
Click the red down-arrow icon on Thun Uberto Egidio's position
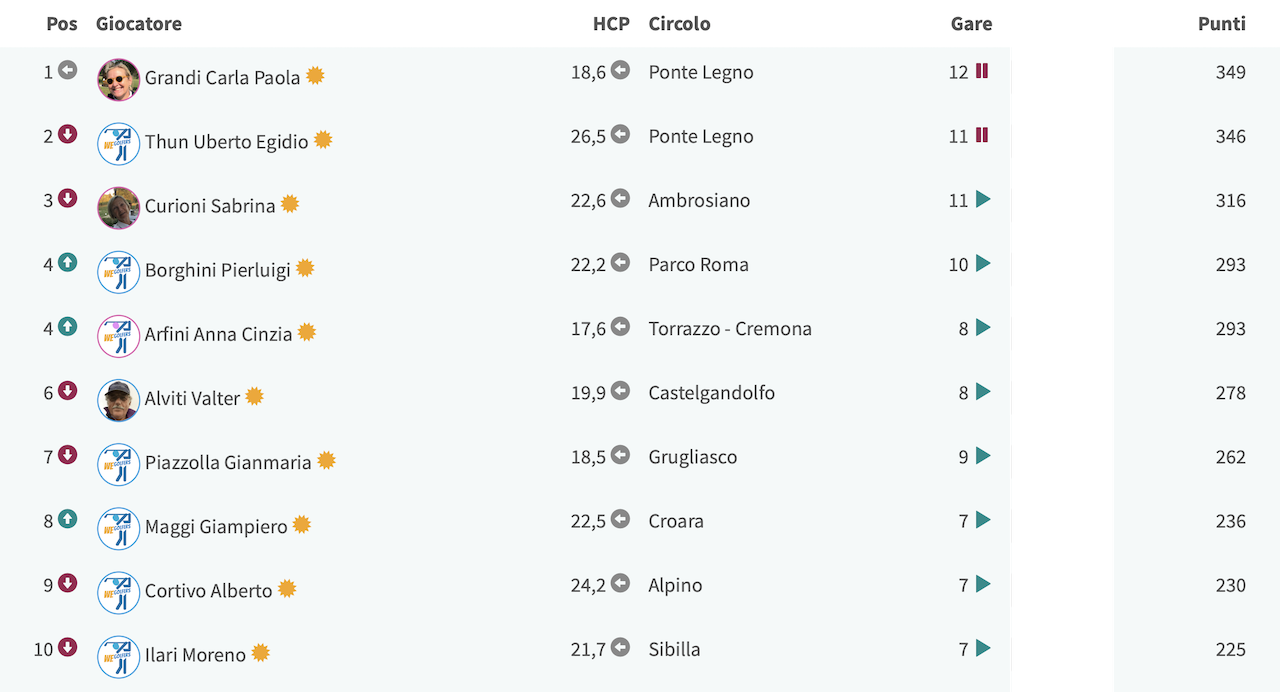[67, 134]
